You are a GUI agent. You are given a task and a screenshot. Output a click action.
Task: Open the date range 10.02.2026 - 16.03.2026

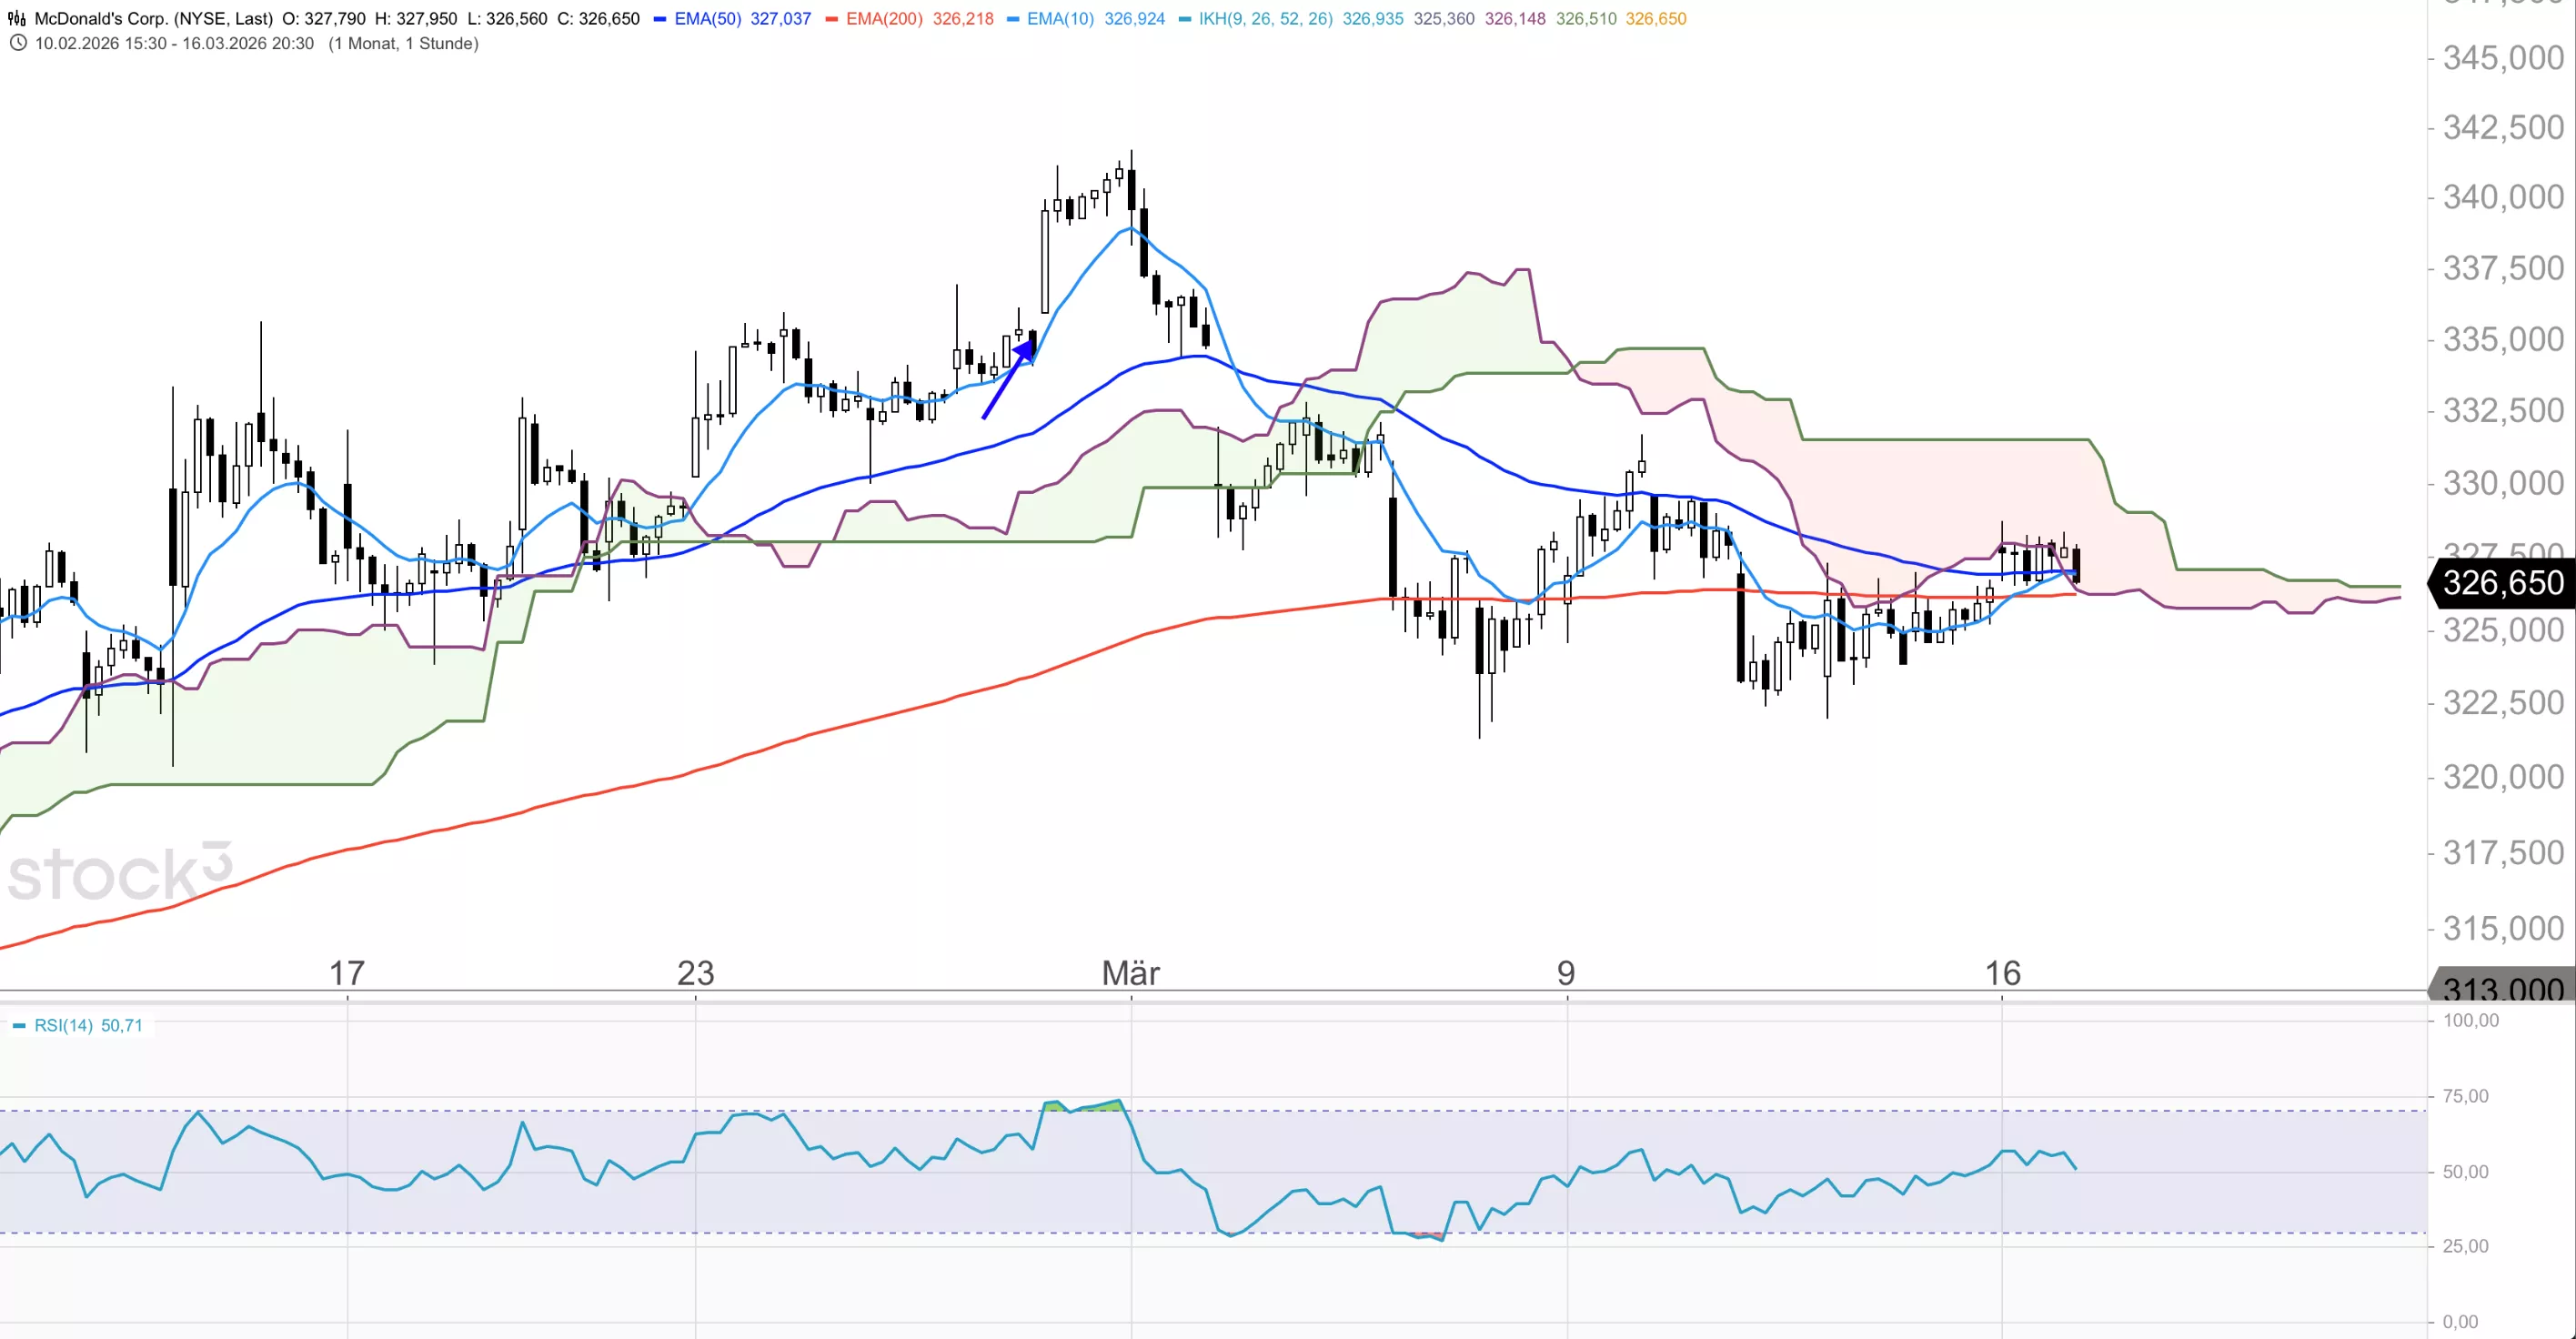pyautogui.click(x=174, y=43)
